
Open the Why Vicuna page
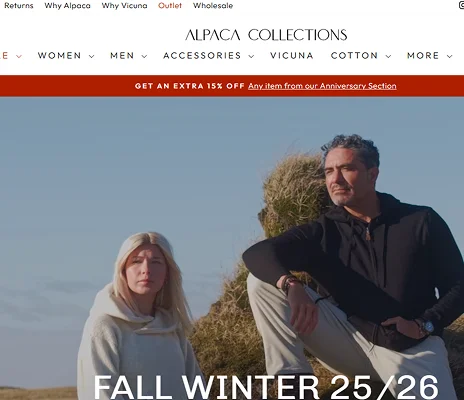pyautogui.click(x=124, y=6)
